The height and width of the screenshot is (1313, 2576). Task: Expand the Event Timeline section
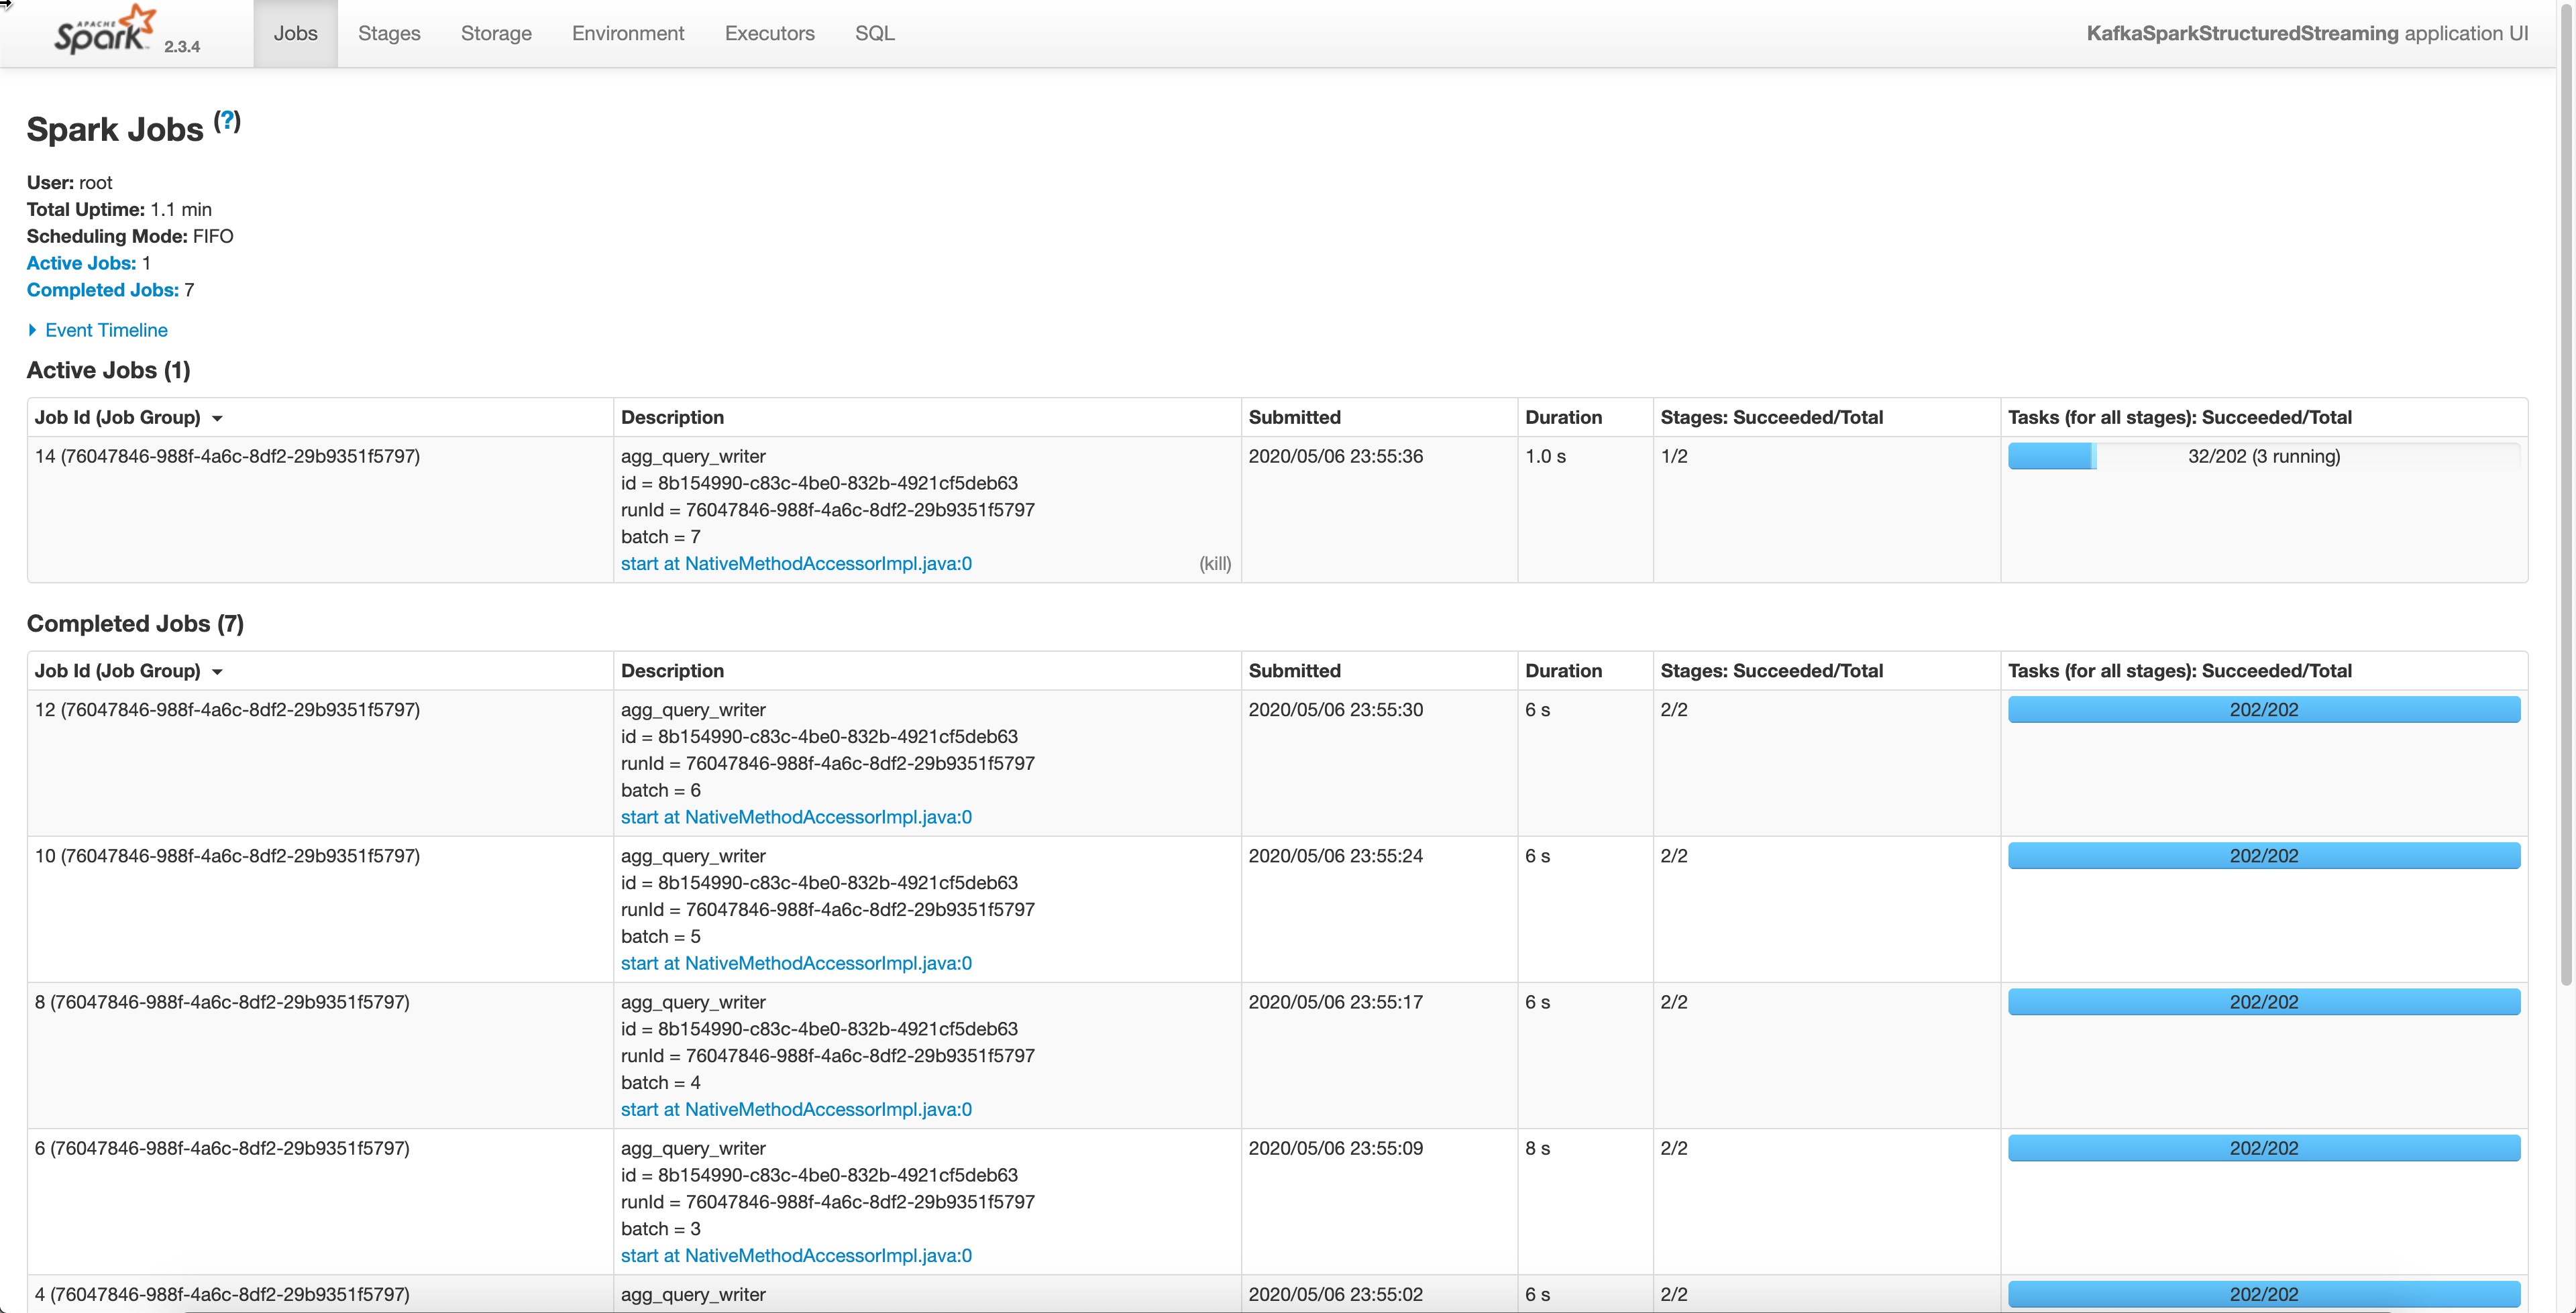97,330
